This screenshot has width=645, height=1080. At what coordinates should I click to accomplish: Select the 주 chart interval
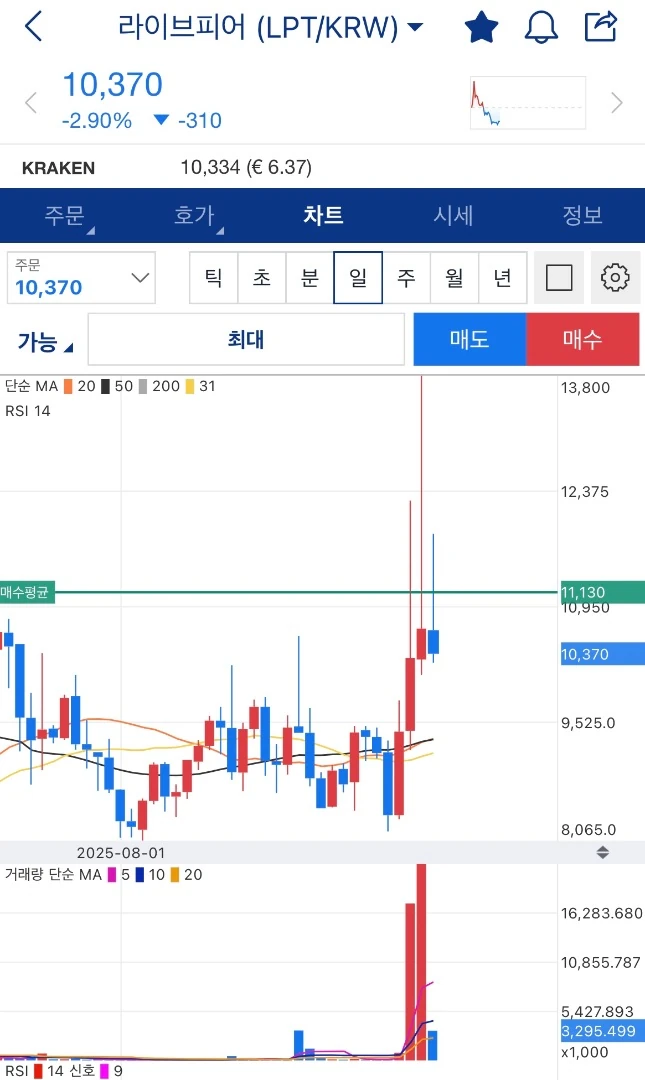[x=406, y=278]
